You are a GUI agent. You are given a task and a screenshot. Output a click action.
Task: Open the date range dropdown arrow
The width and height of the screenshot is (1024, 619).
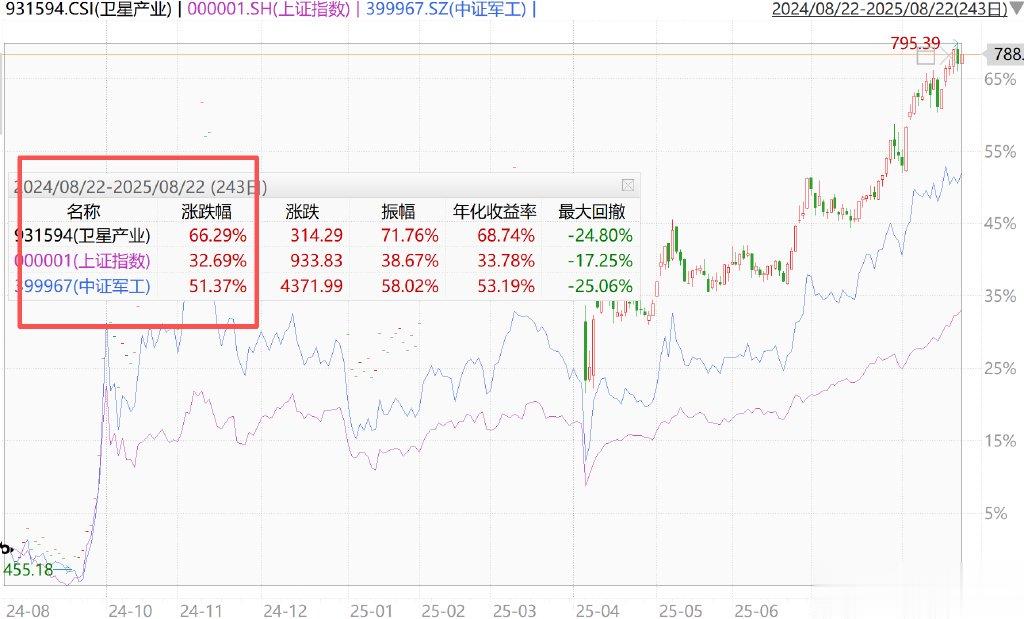pyautogui.click(x=1016, y=8)
